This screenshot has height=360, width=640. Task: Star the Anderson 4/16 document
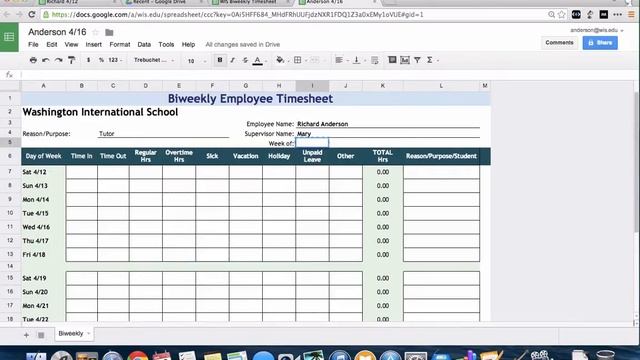(x=96, y=32)
